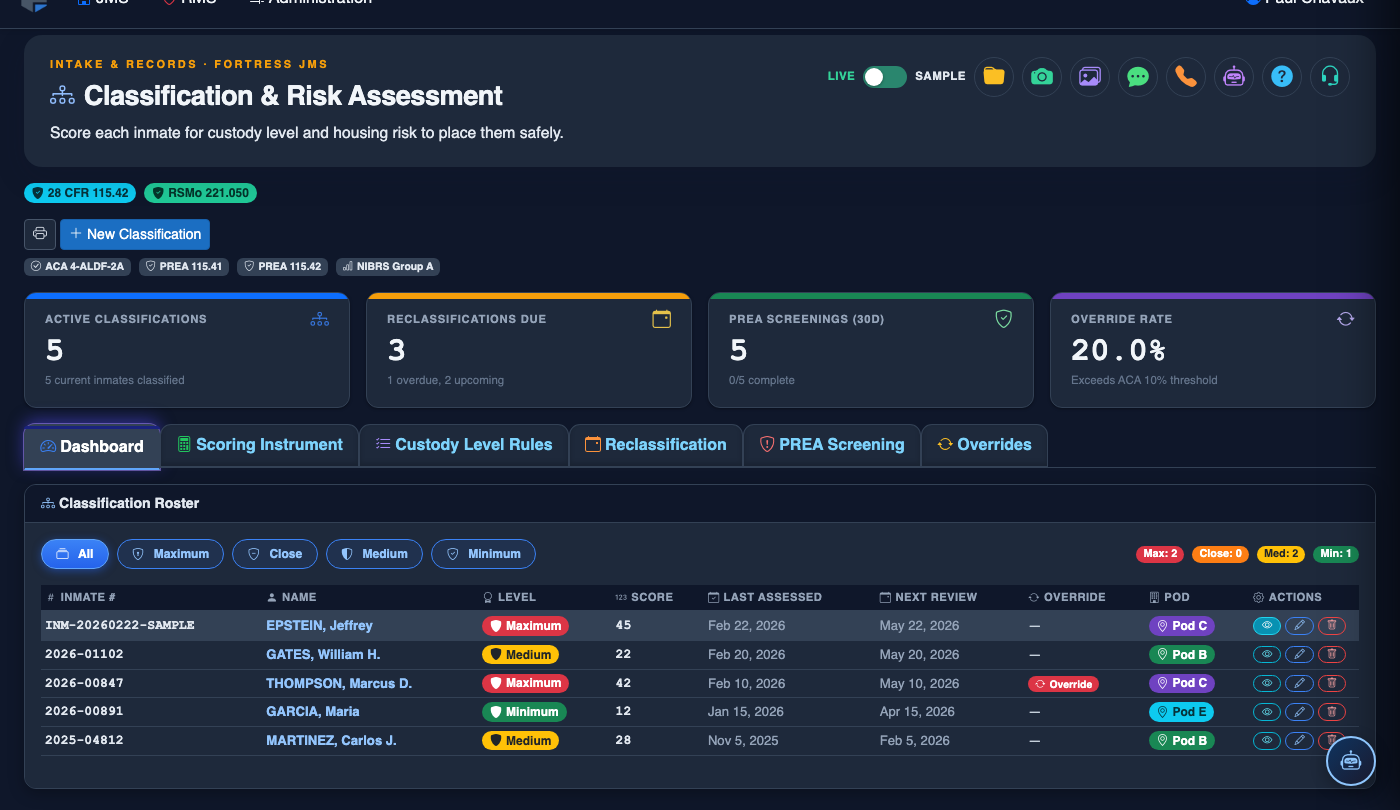Filter roster by Maximum level
1400x810 pixels.
click(170, 554)
